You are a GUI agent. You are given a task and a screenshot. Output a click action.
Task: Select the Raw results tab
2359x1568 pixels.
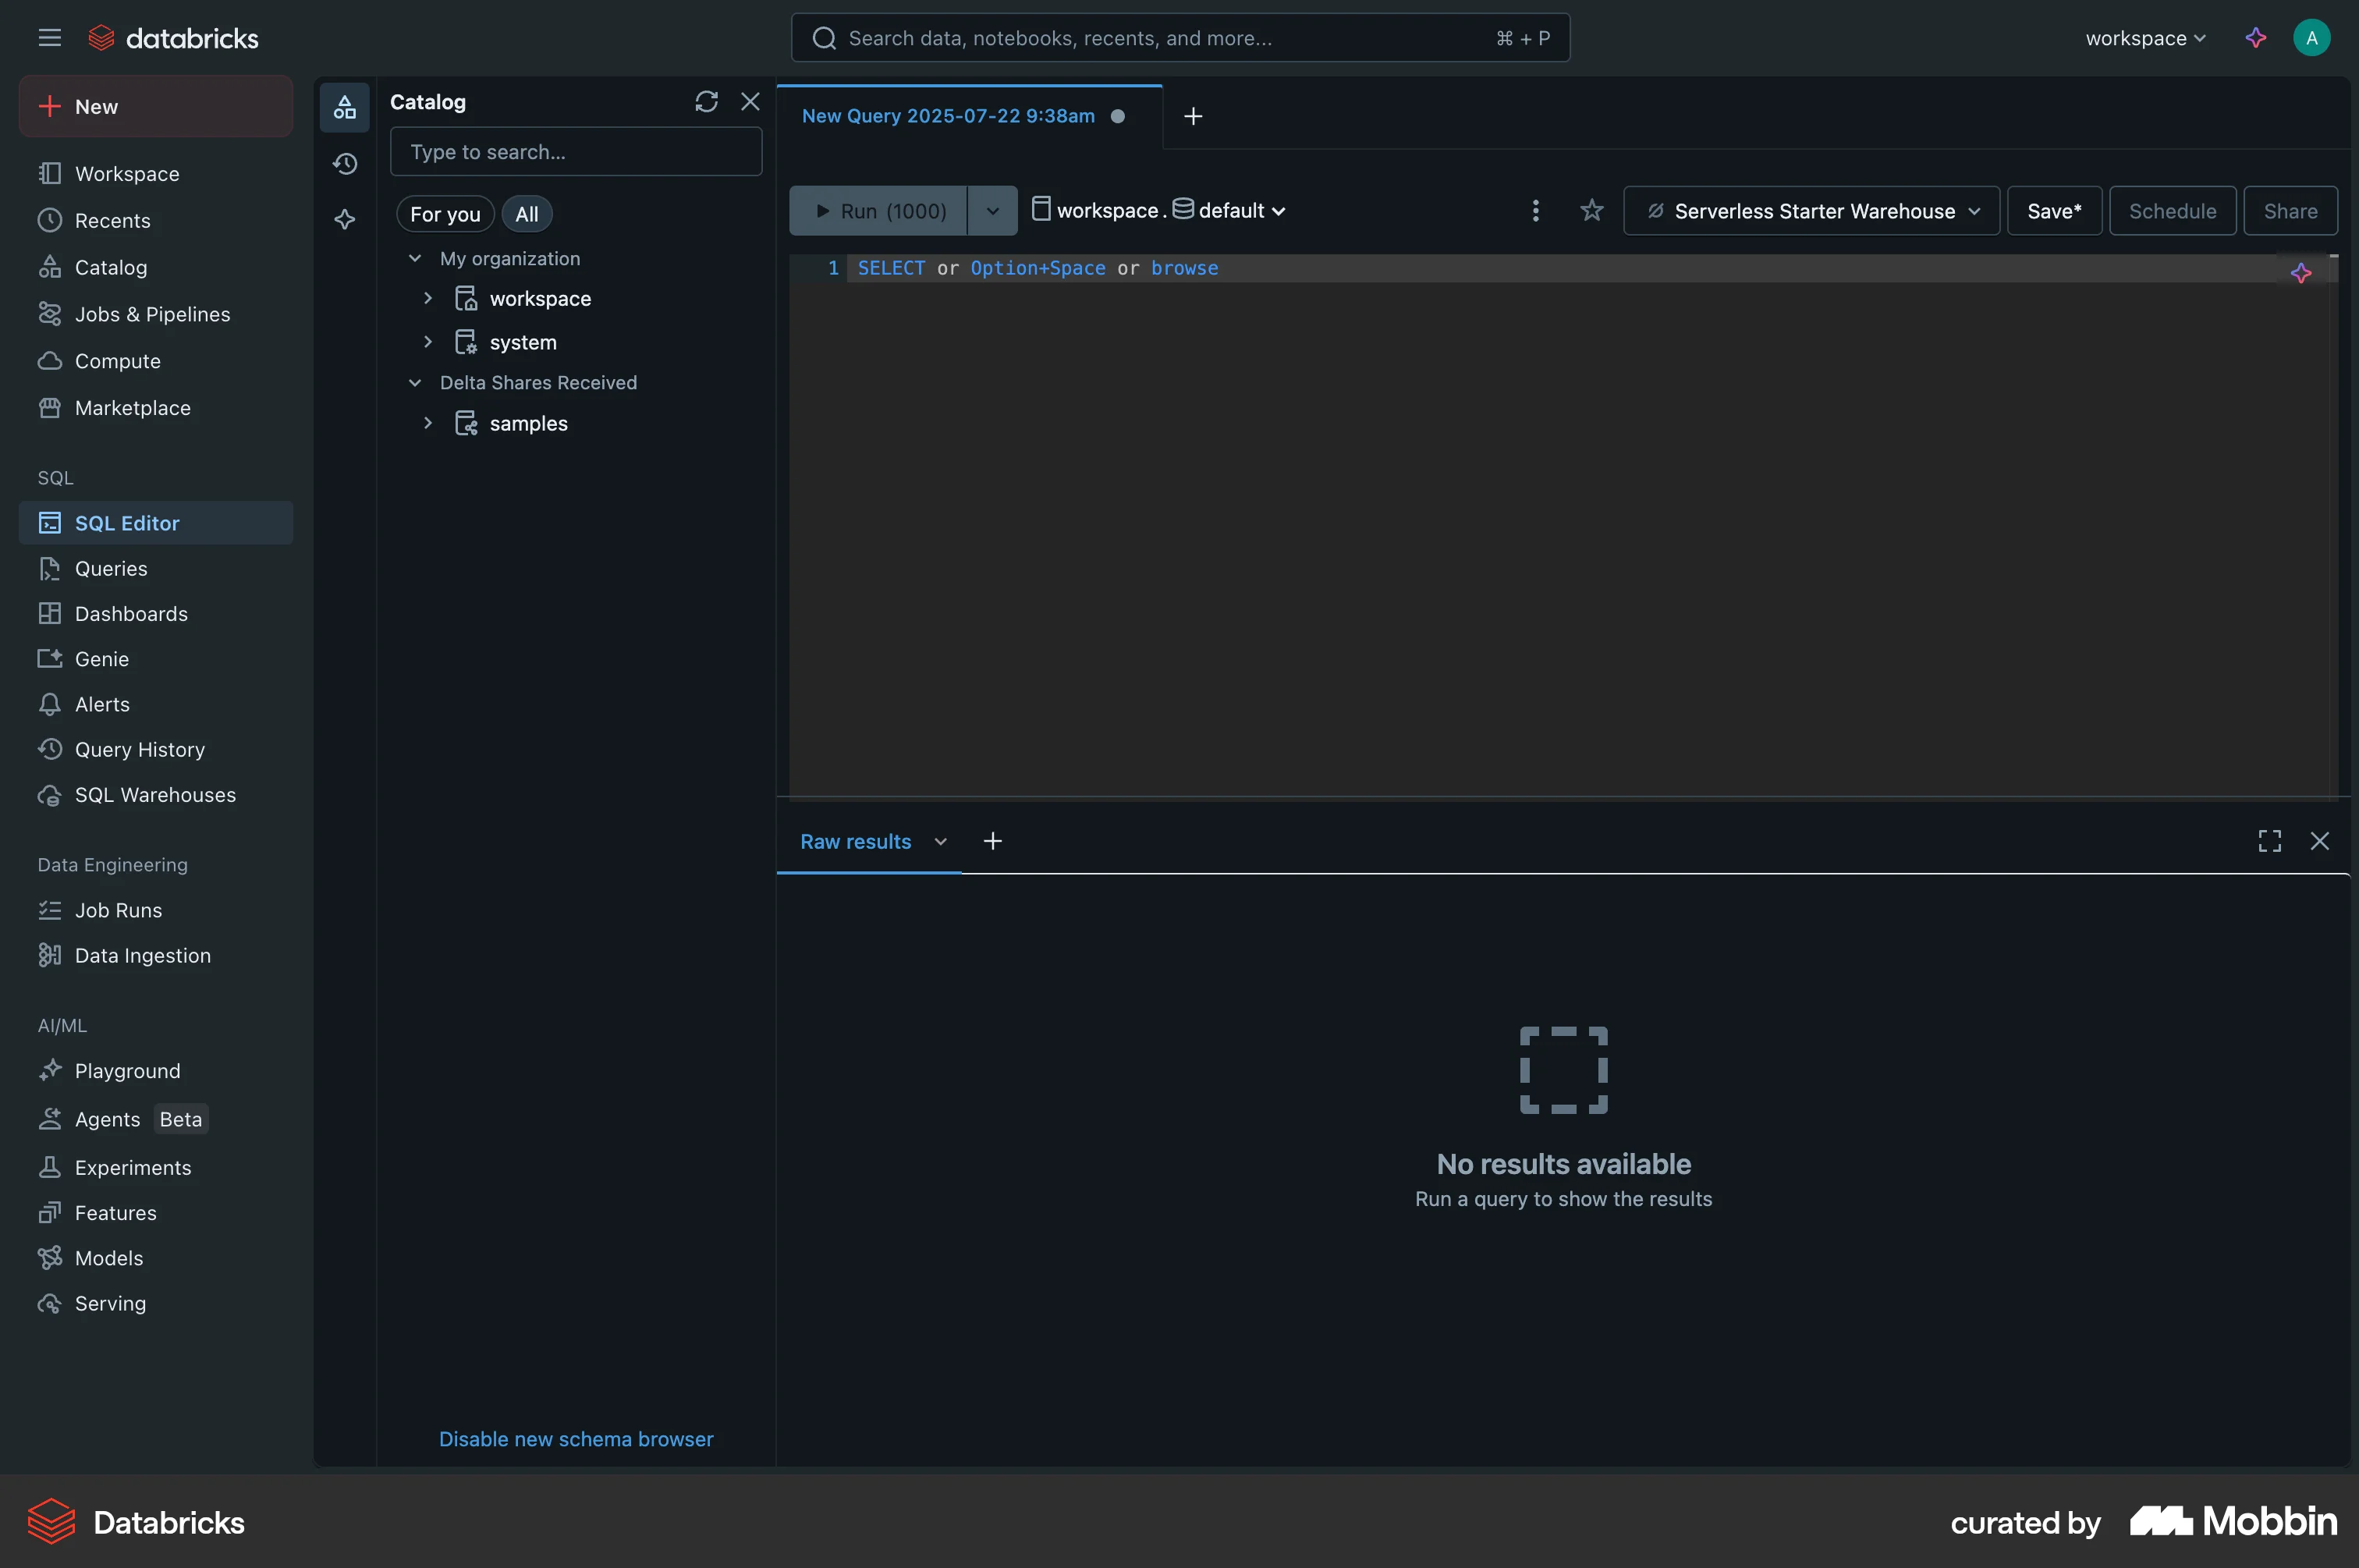tap(855, 841)
